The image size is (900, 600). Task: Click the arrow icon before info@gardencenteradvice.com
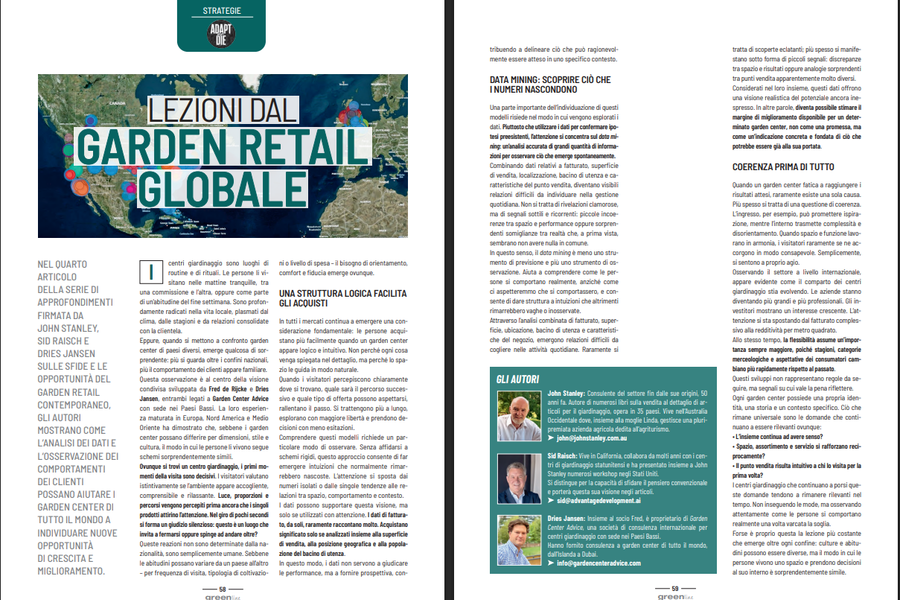coord(551,563)
